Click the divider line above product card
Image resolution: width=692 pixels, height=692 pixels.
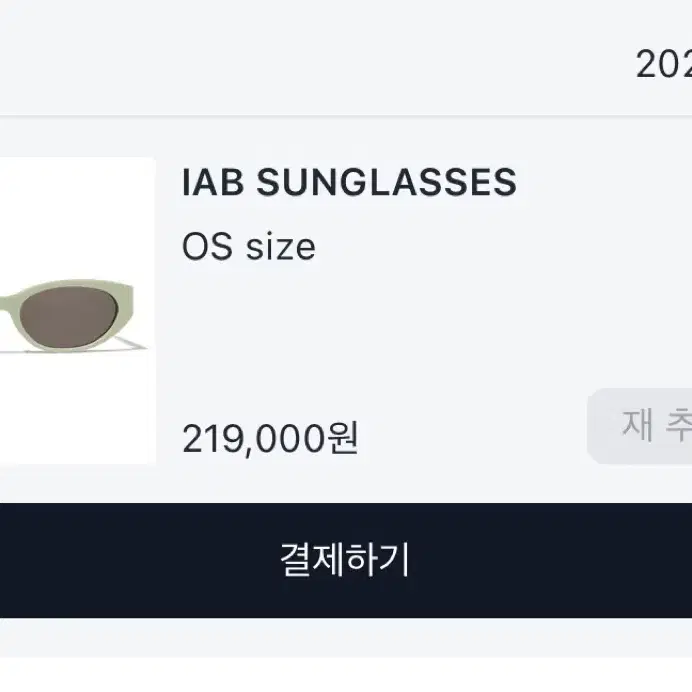click(346, 117)
